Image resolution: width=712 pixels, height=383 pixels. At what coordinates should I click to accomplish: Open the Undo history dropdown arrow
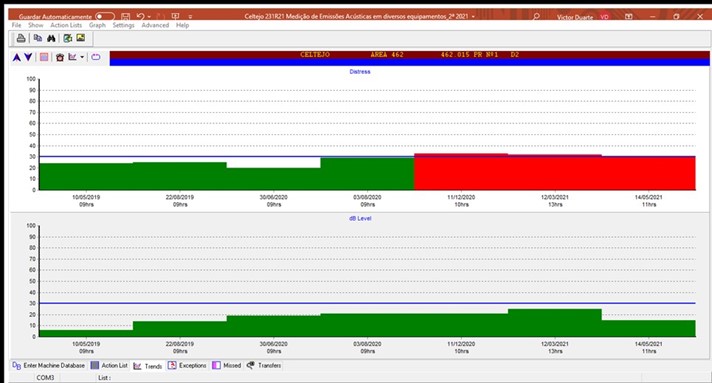149,17
